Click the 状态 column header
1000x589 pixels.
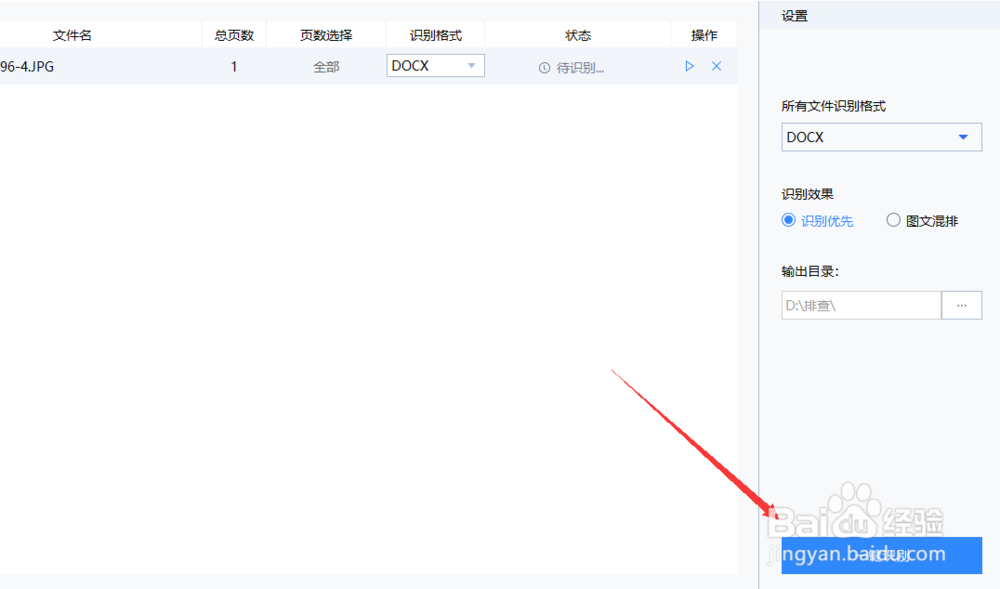[x=578, y=34]
